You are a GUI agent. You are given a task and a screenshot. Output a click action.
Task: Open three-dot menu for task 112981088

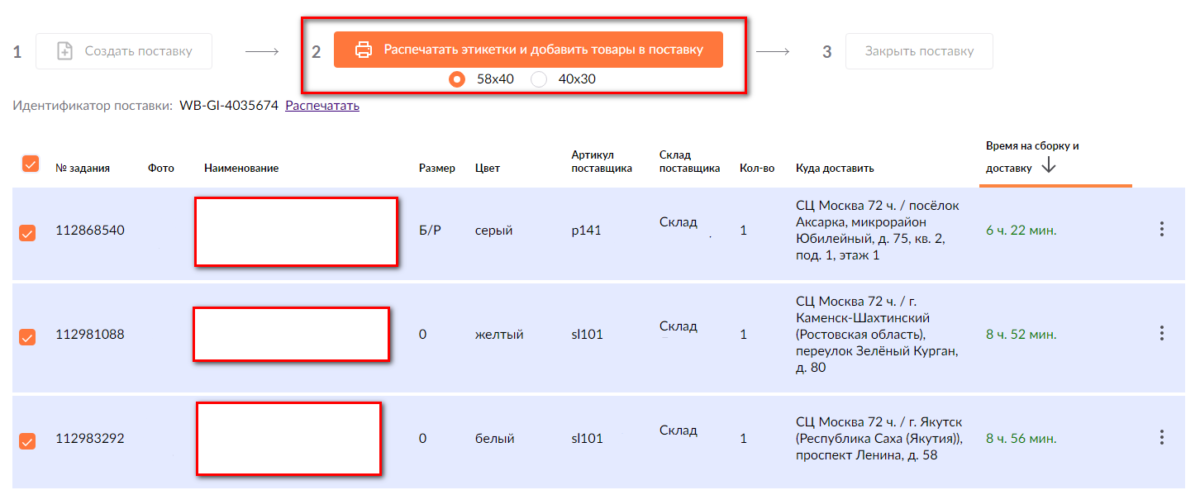tap(1161, 334)
